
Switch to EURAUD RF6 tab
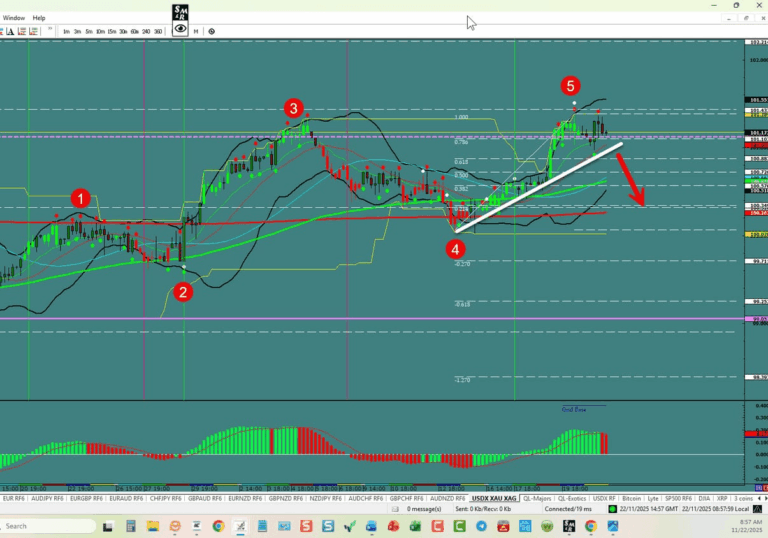(x=126, y=498)
